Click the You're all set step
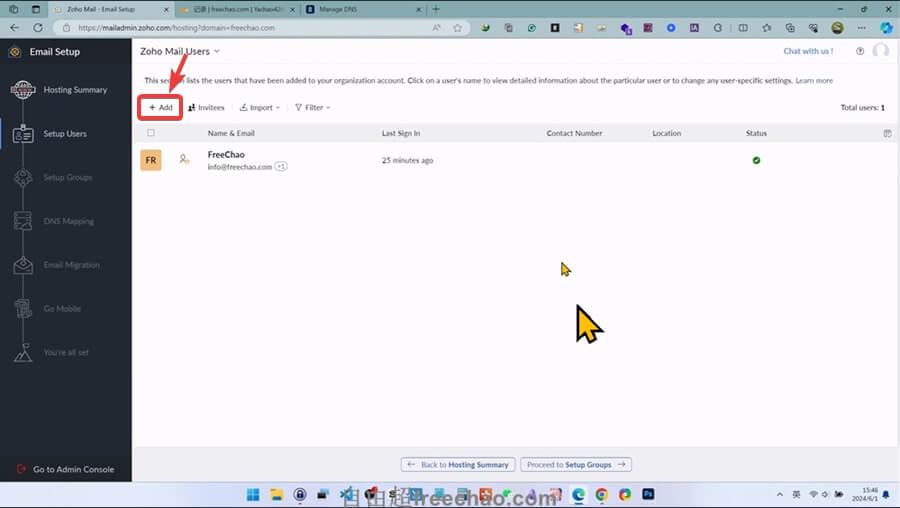900x508 pixels. (66, 352)
